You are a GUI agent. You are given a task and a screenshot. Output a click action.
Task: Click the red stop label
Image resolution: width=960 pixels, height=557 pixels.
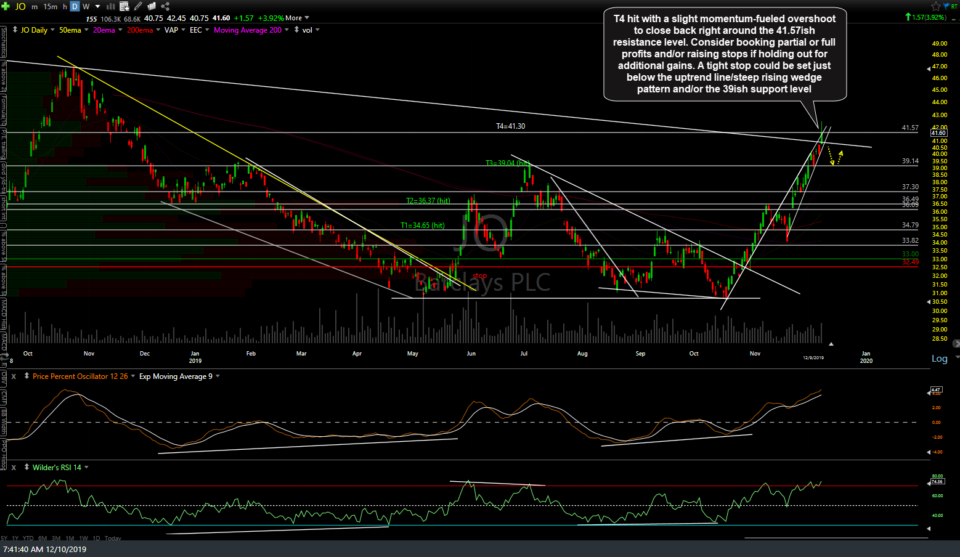click(x=480, y=276)
